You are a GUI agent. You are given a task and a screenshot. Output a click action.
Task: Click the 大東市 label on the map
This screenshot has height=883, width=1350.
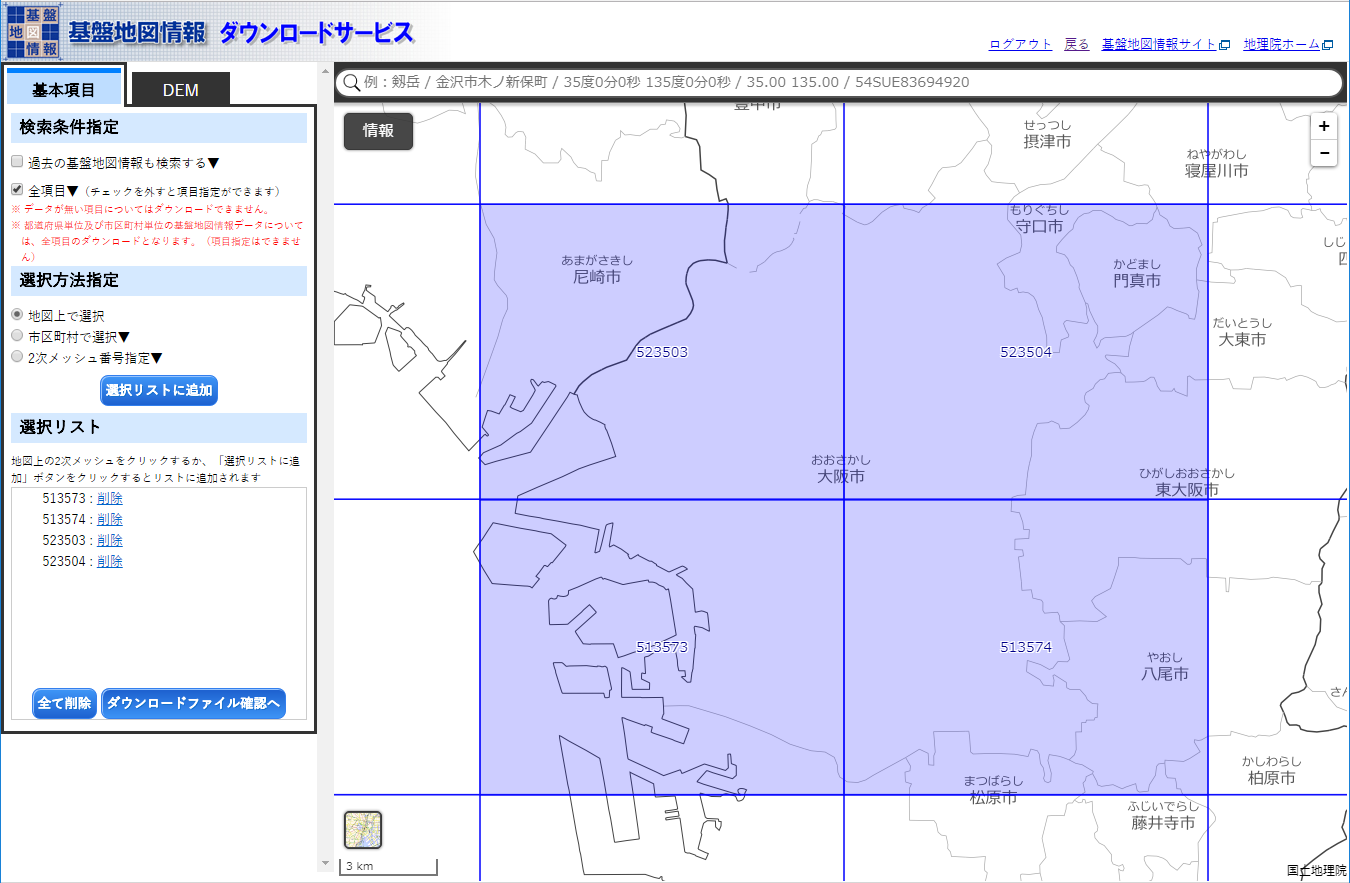tap(1242, 340)
